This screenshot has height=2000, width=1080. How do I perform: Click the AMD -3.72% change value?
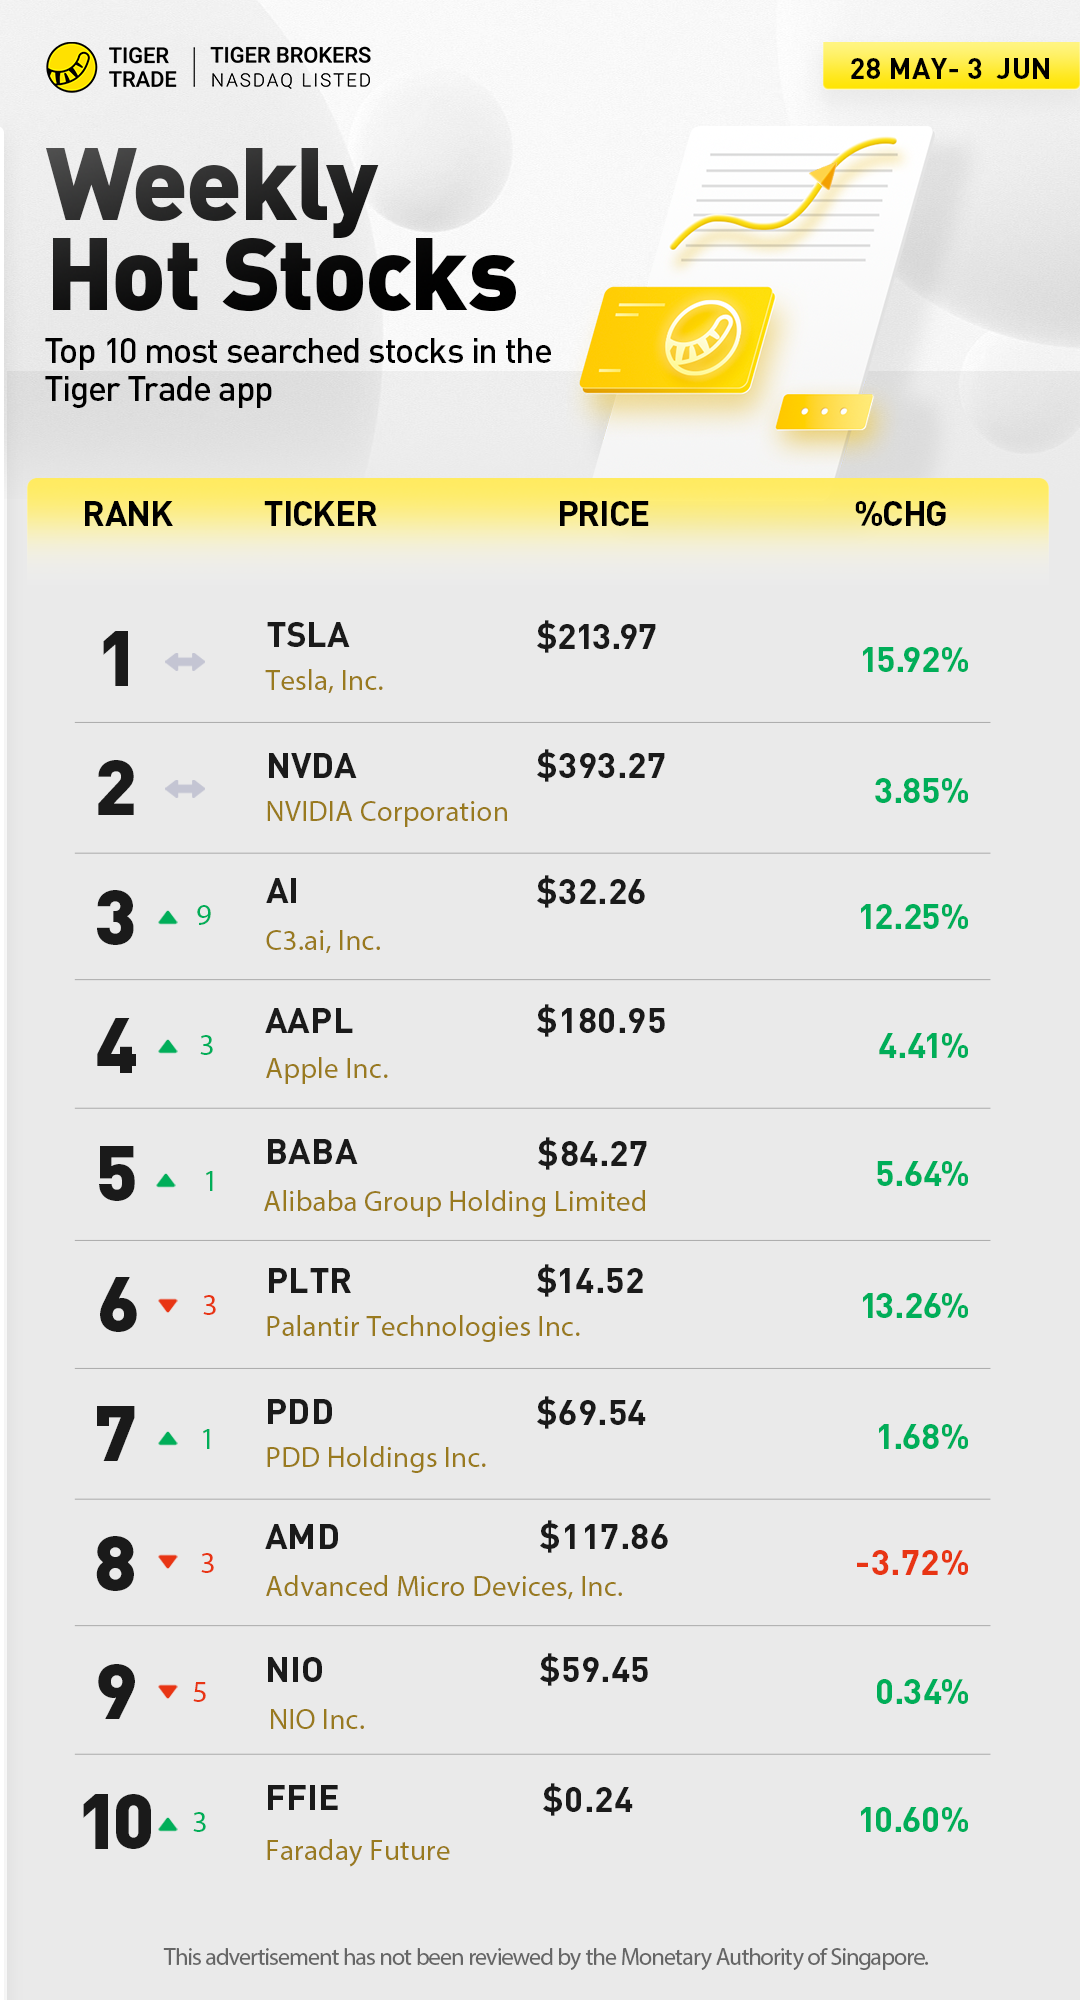click(x=912, y=1562)
